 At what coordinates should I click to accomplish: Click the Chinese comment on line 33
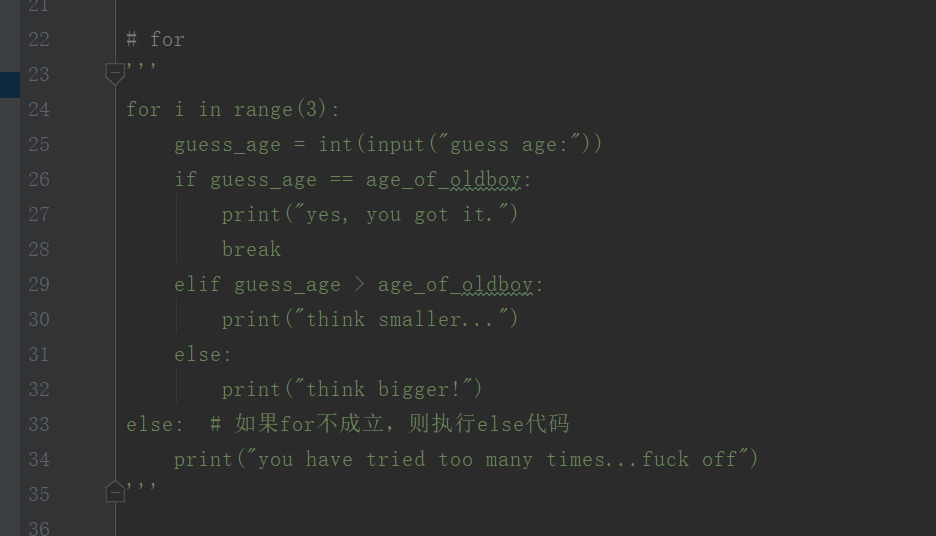[390, 424]
